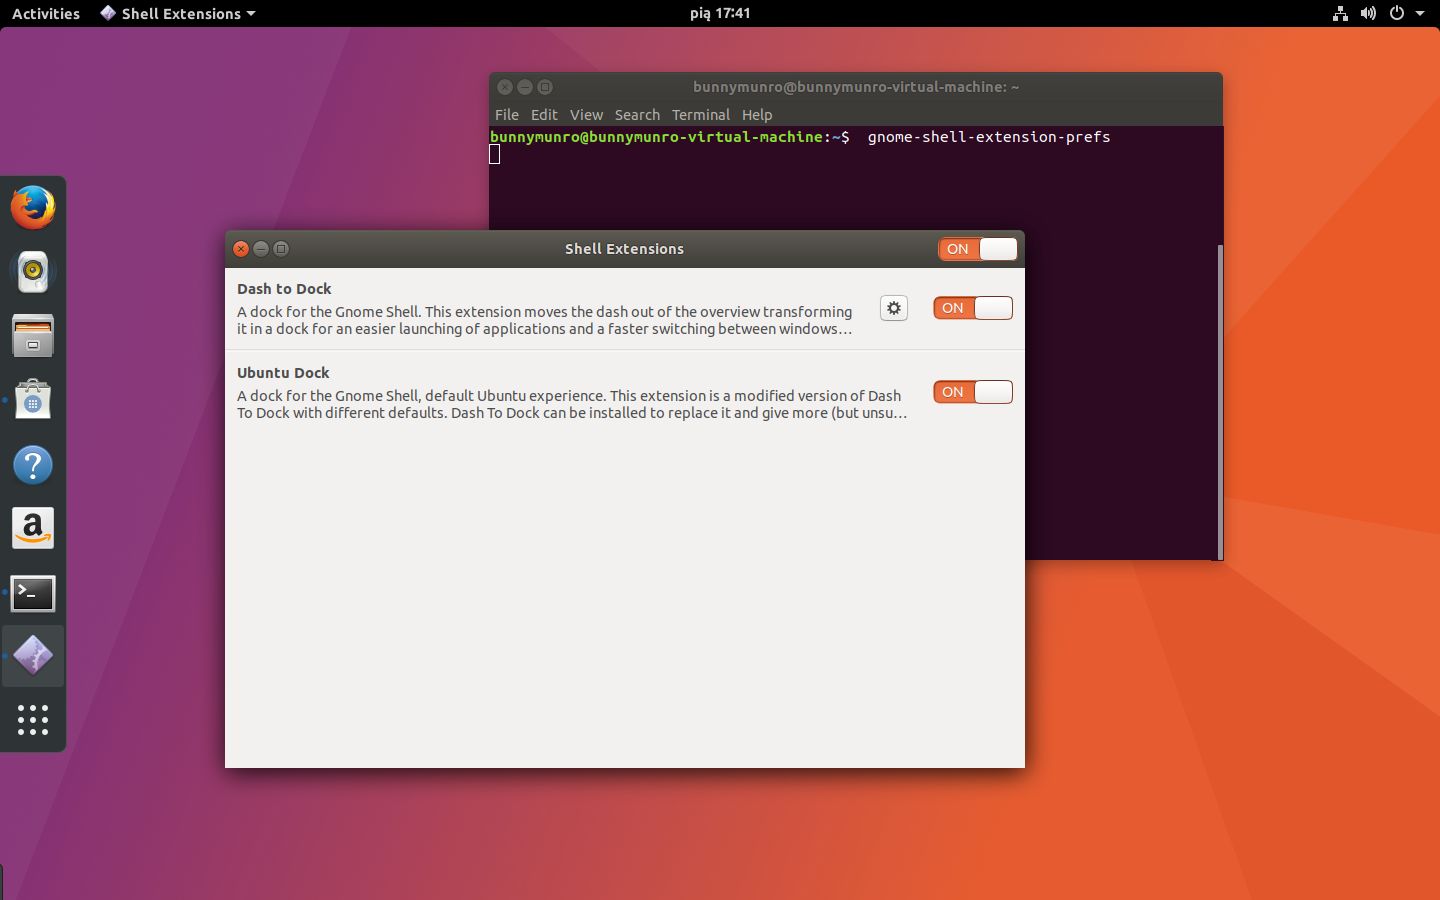Open the system power menu arrow
Viewport: 1440px width, 900px height.
click(1420, 13)
